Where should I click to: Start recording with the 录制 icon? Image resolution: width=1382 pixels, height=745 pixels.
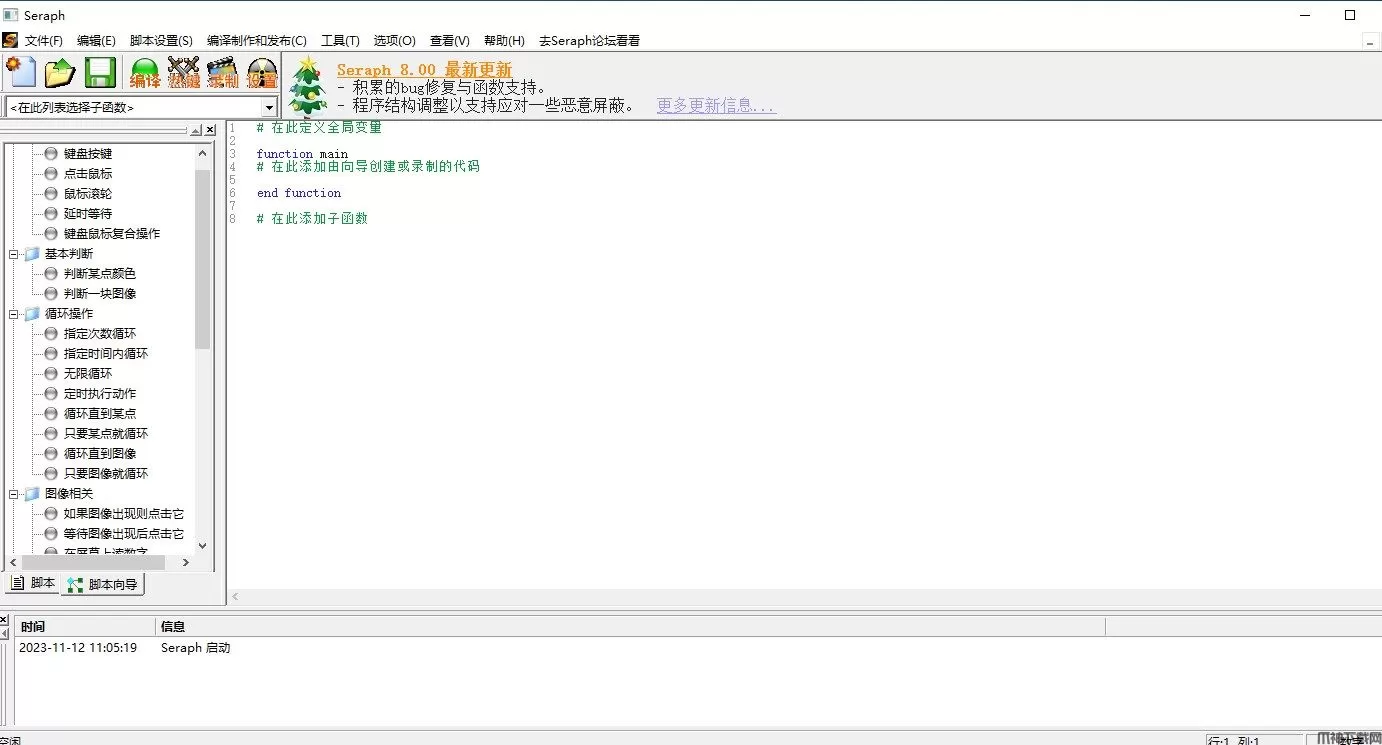click(222, 73)
